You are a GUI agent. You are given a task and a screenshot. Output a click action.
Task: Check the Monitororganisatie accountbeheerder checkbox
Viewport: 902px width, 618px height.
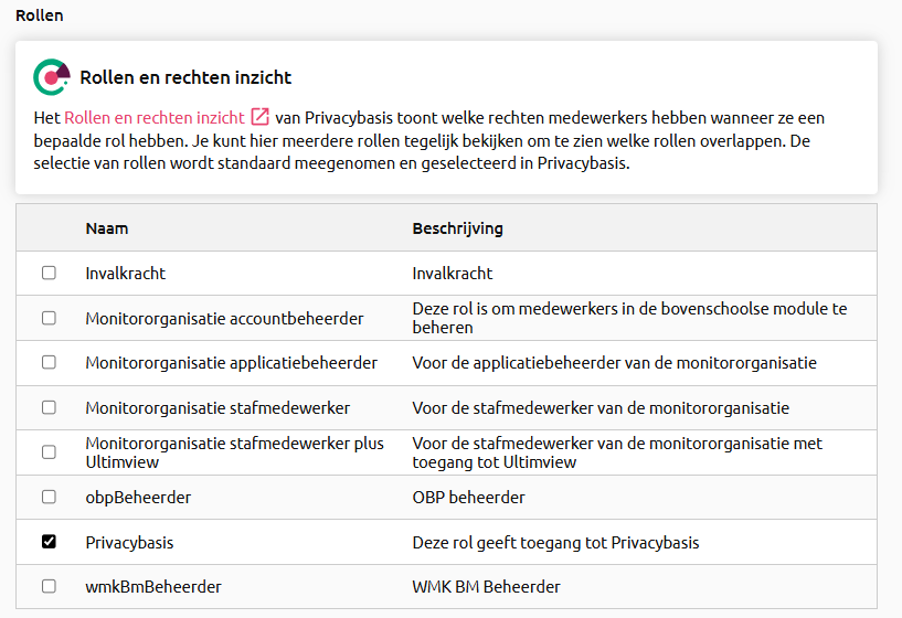click(48, 318)
